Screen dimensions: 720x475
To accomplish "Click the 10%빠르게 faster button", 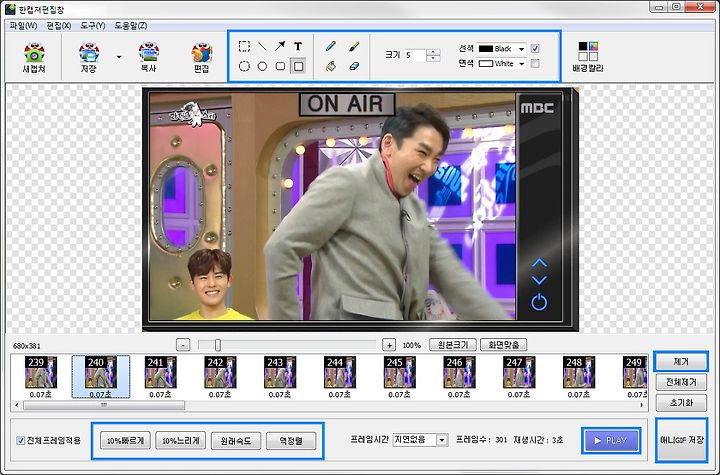I will (x=125, y=441).
